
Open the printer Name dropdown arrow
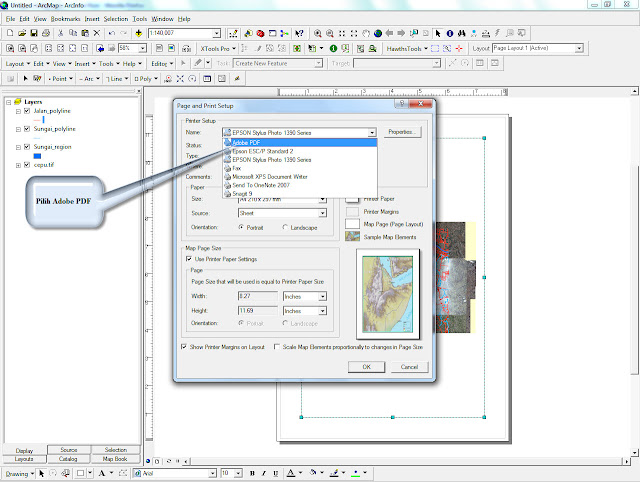pyautogui.click(x=372, y=133)
